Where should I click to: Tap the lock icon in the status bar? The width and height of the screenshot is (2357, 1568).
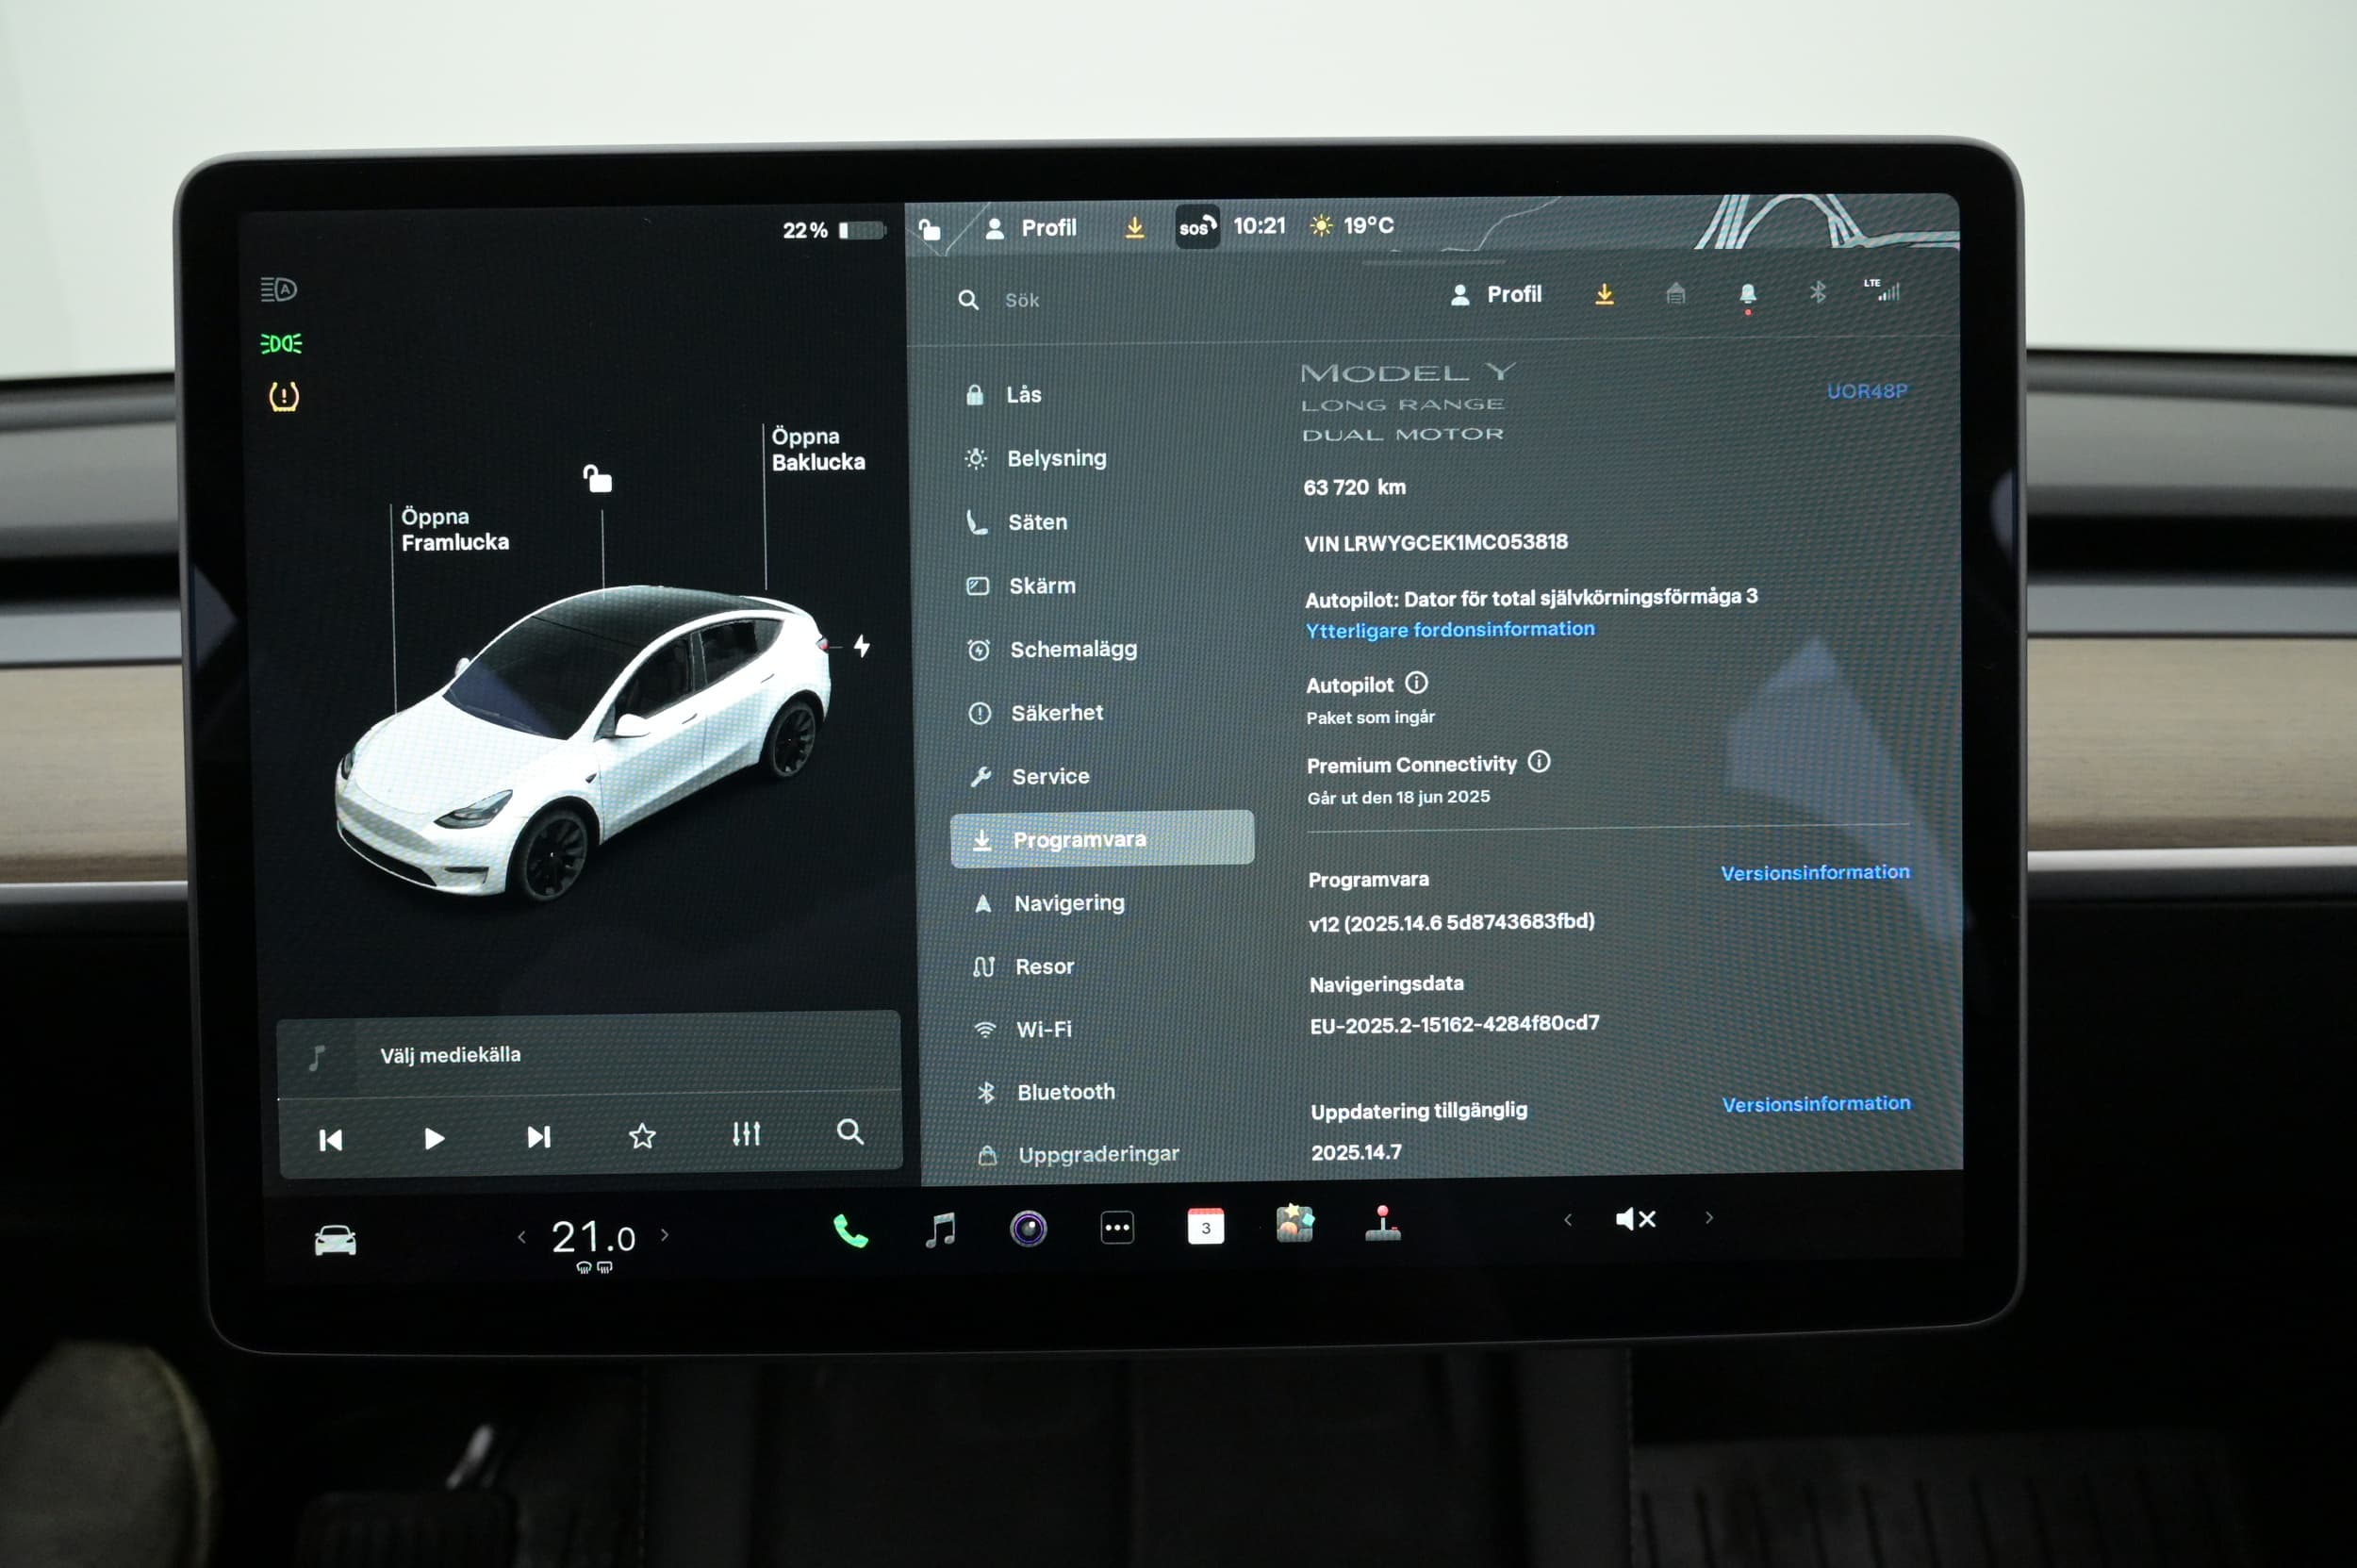(x=929, y=230)
